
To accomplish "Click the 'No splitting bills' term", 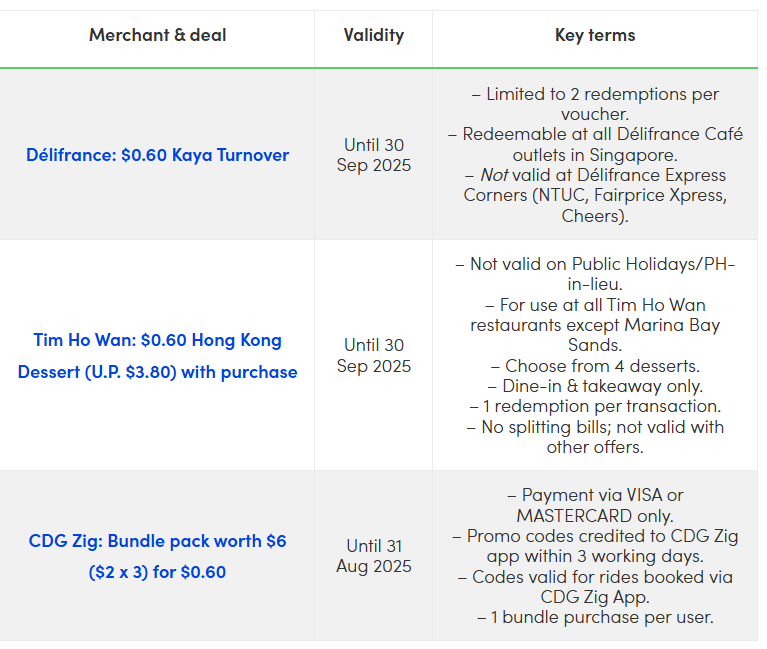I will tap(595, 427).
